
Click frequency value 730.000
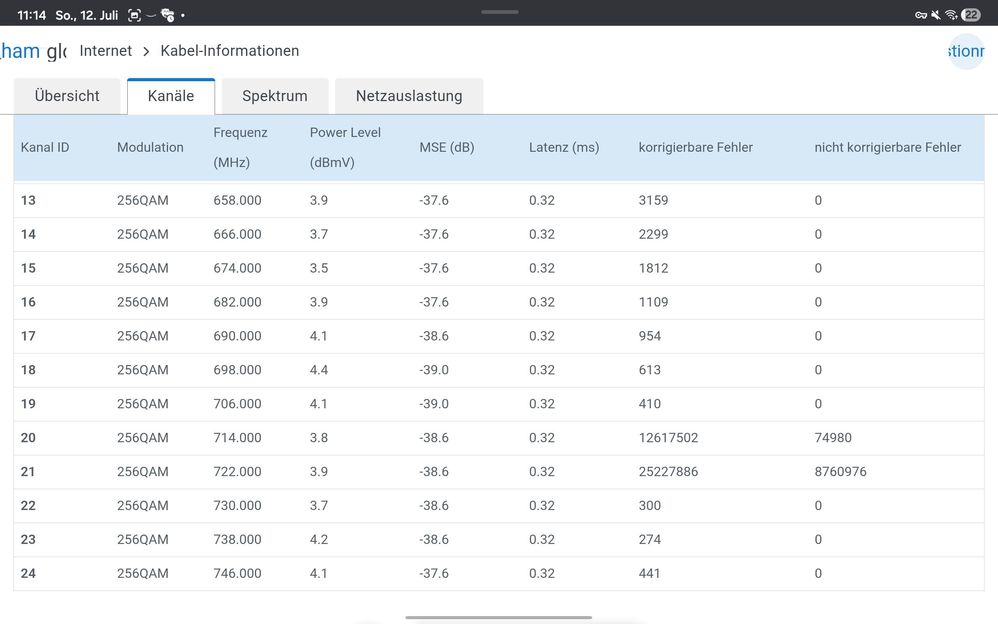coord(237,506)
